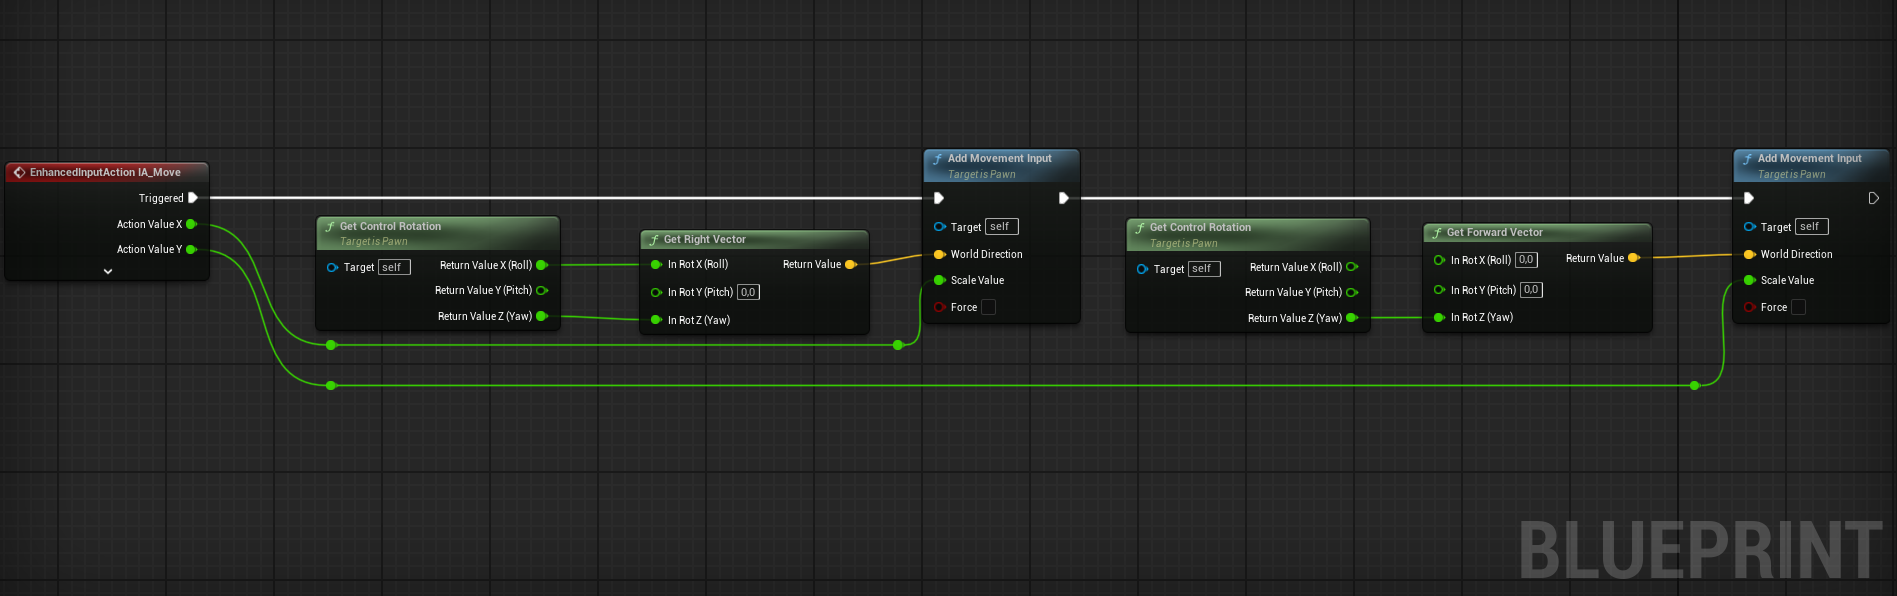
Task: Click Target pin on first Add Movement Input
Action: [x=939, y=227]
